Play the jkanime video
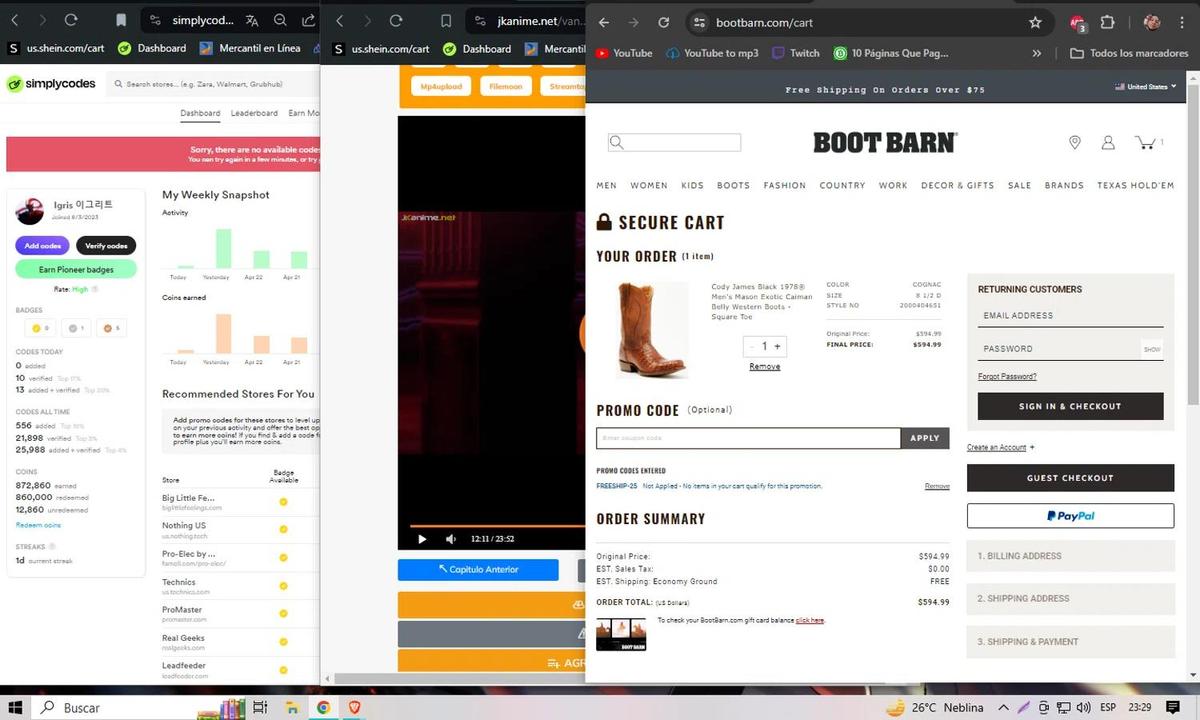Viewport: 1200px width, 720px height. 421,539
